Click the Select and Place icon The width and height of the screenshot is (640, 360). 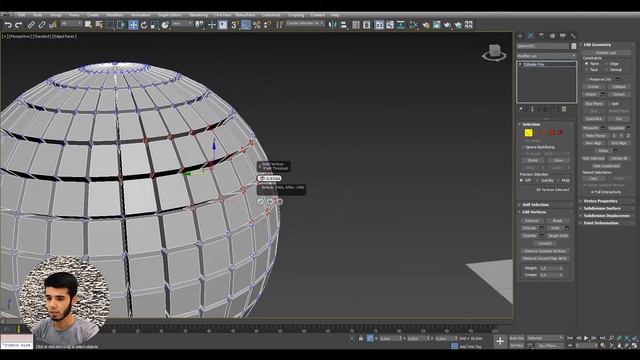coord(165,25)
